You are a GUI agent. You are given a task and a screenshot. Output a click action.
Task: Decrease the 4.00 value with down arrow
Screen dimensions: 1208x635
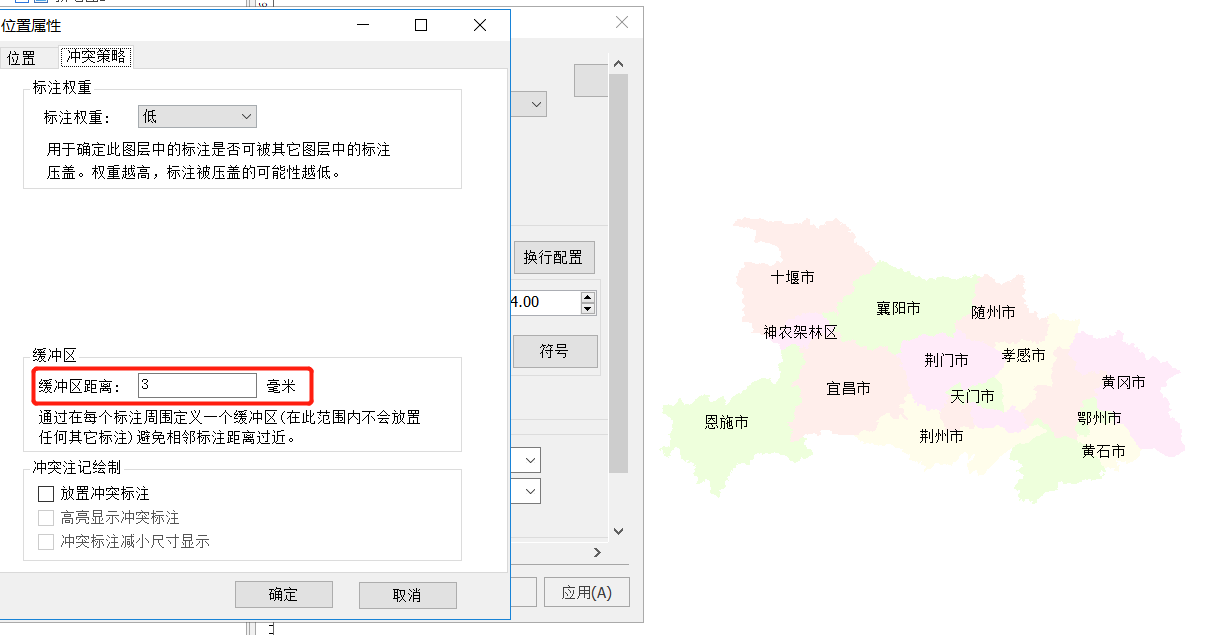(x=588, y=308)
